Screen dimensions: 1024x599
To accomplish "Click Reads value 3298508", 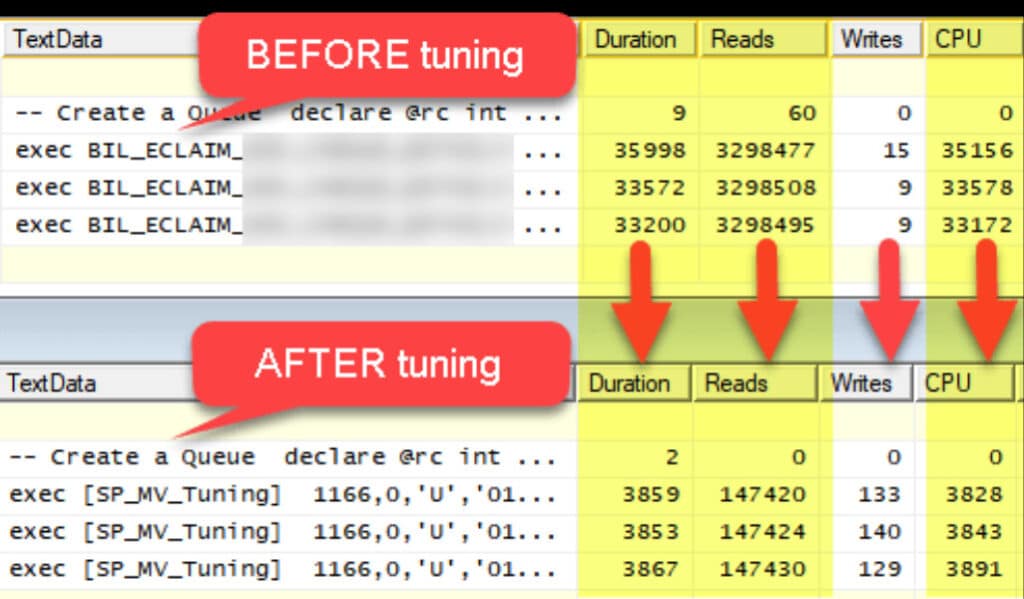I will point(765,188).
